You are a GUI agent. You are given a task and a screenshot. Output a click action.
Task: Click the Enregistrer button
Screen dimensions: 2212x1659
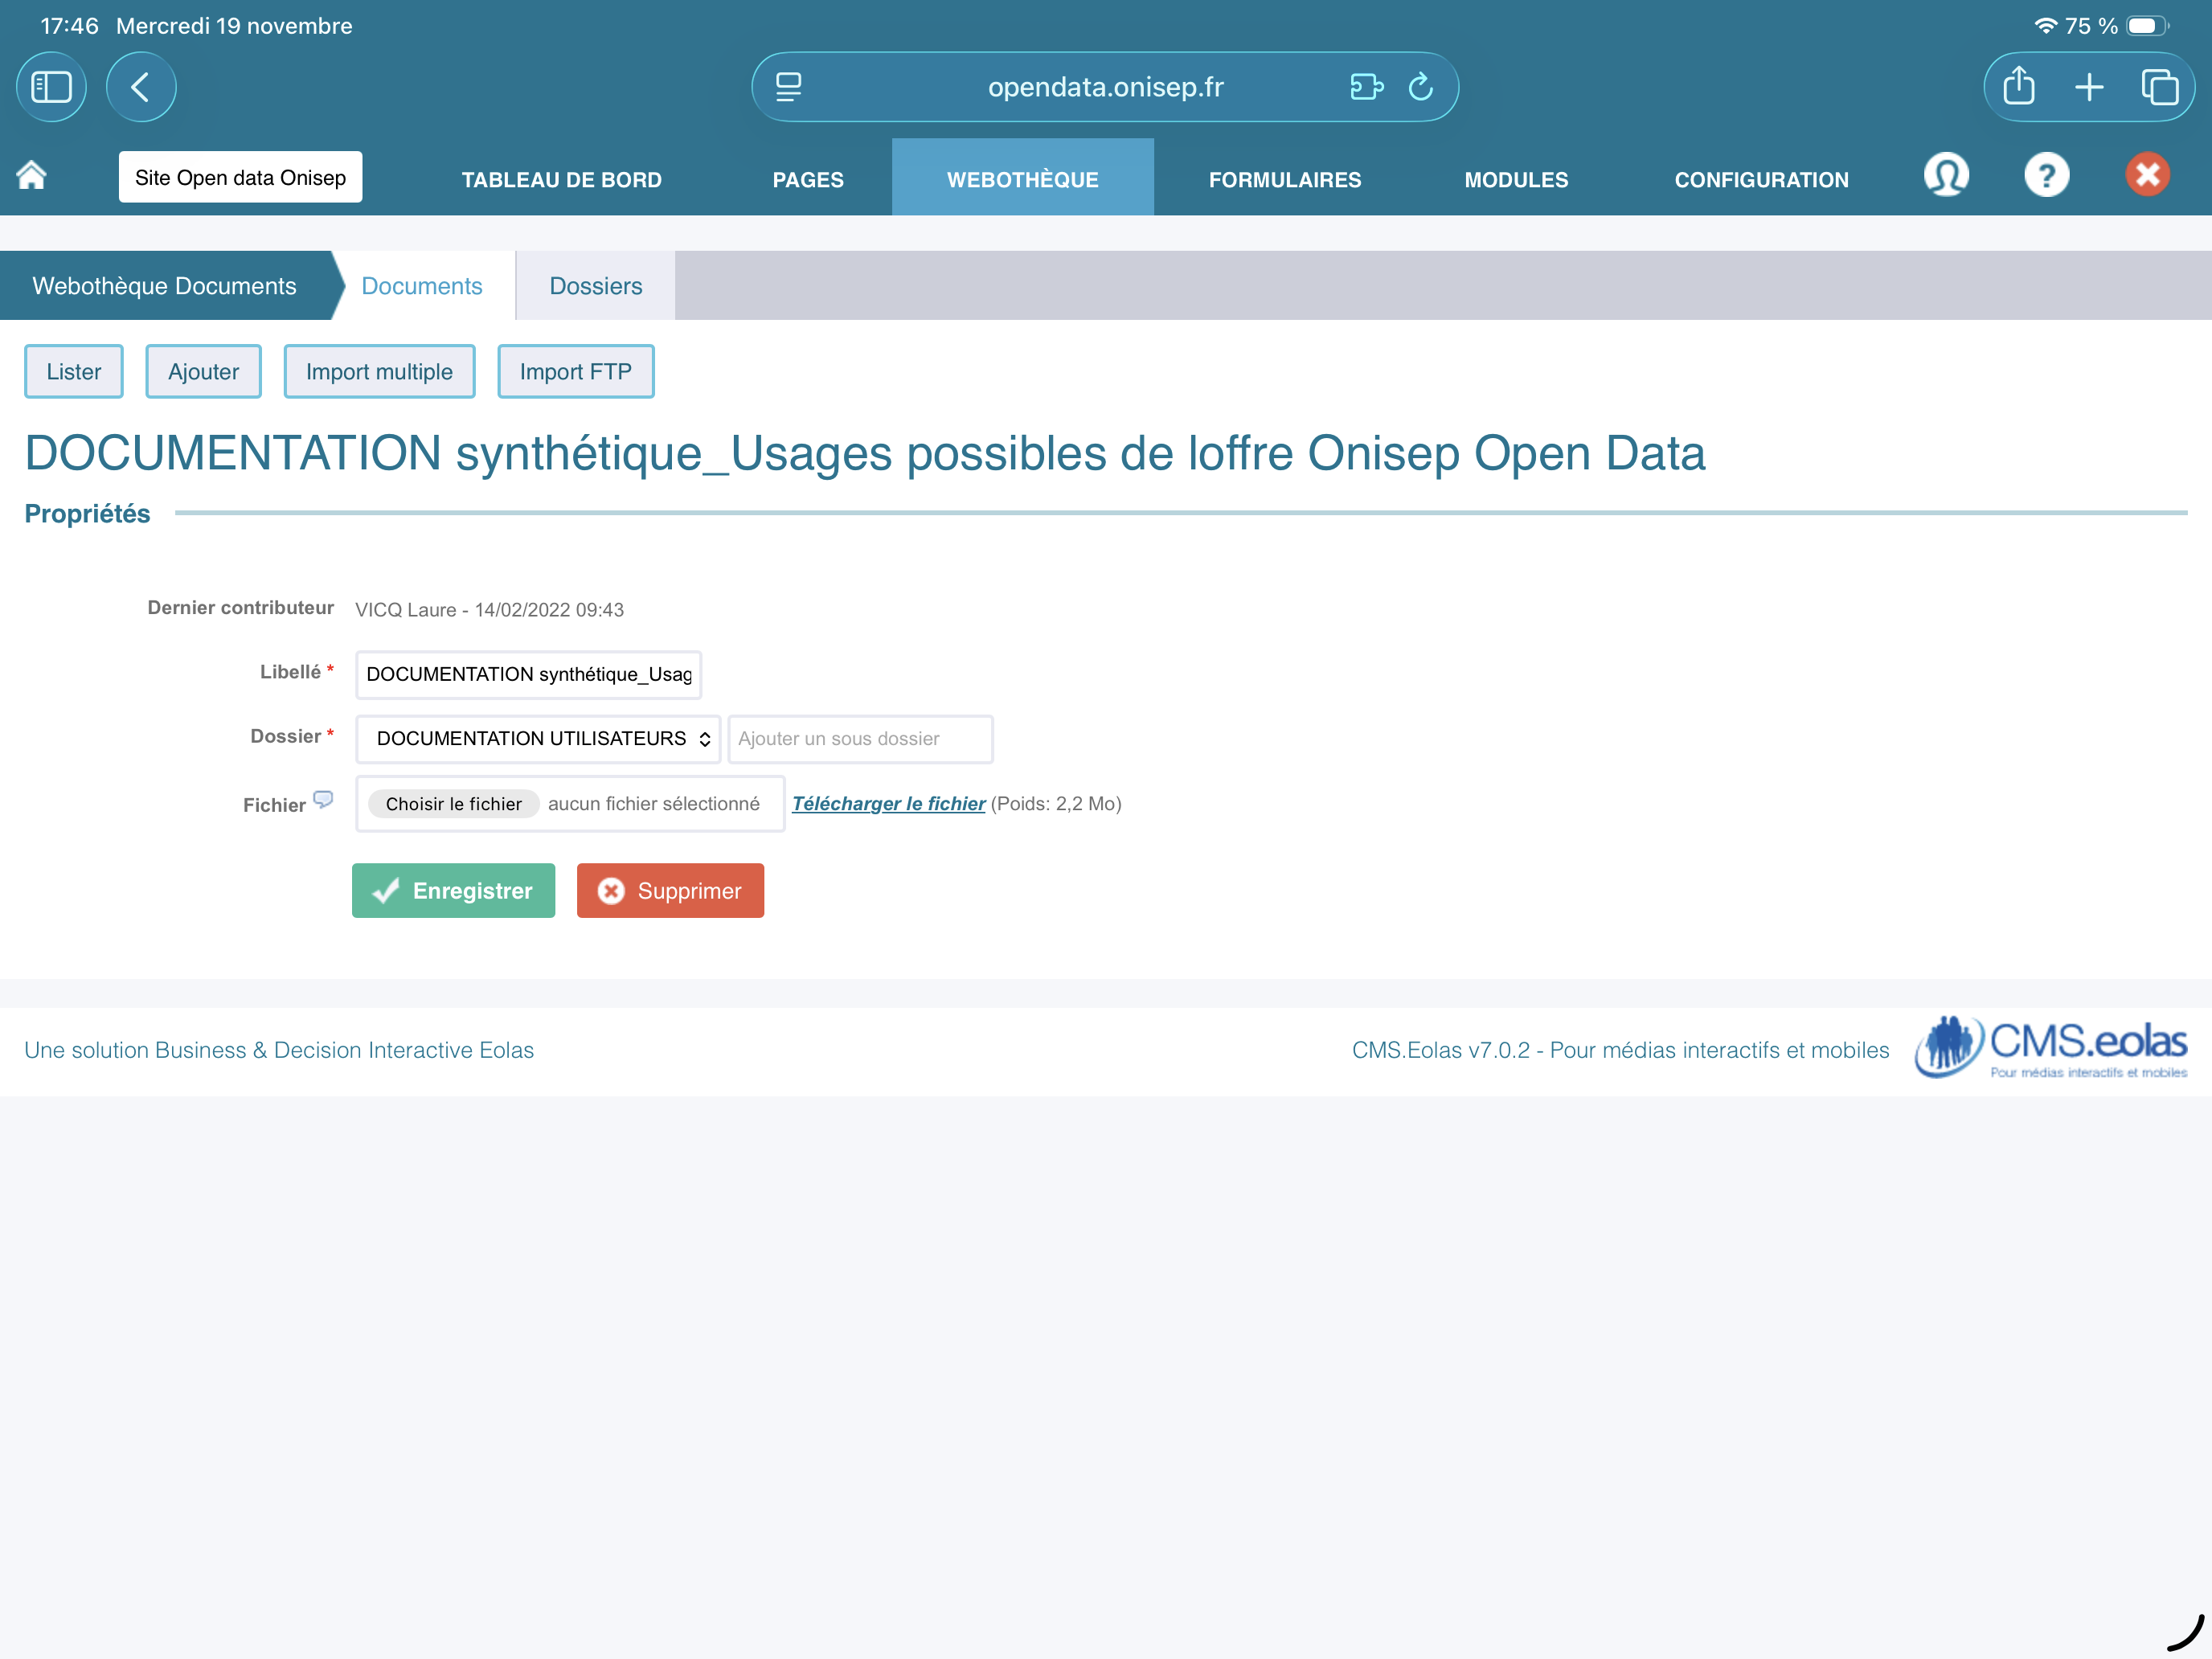[453, 891]
